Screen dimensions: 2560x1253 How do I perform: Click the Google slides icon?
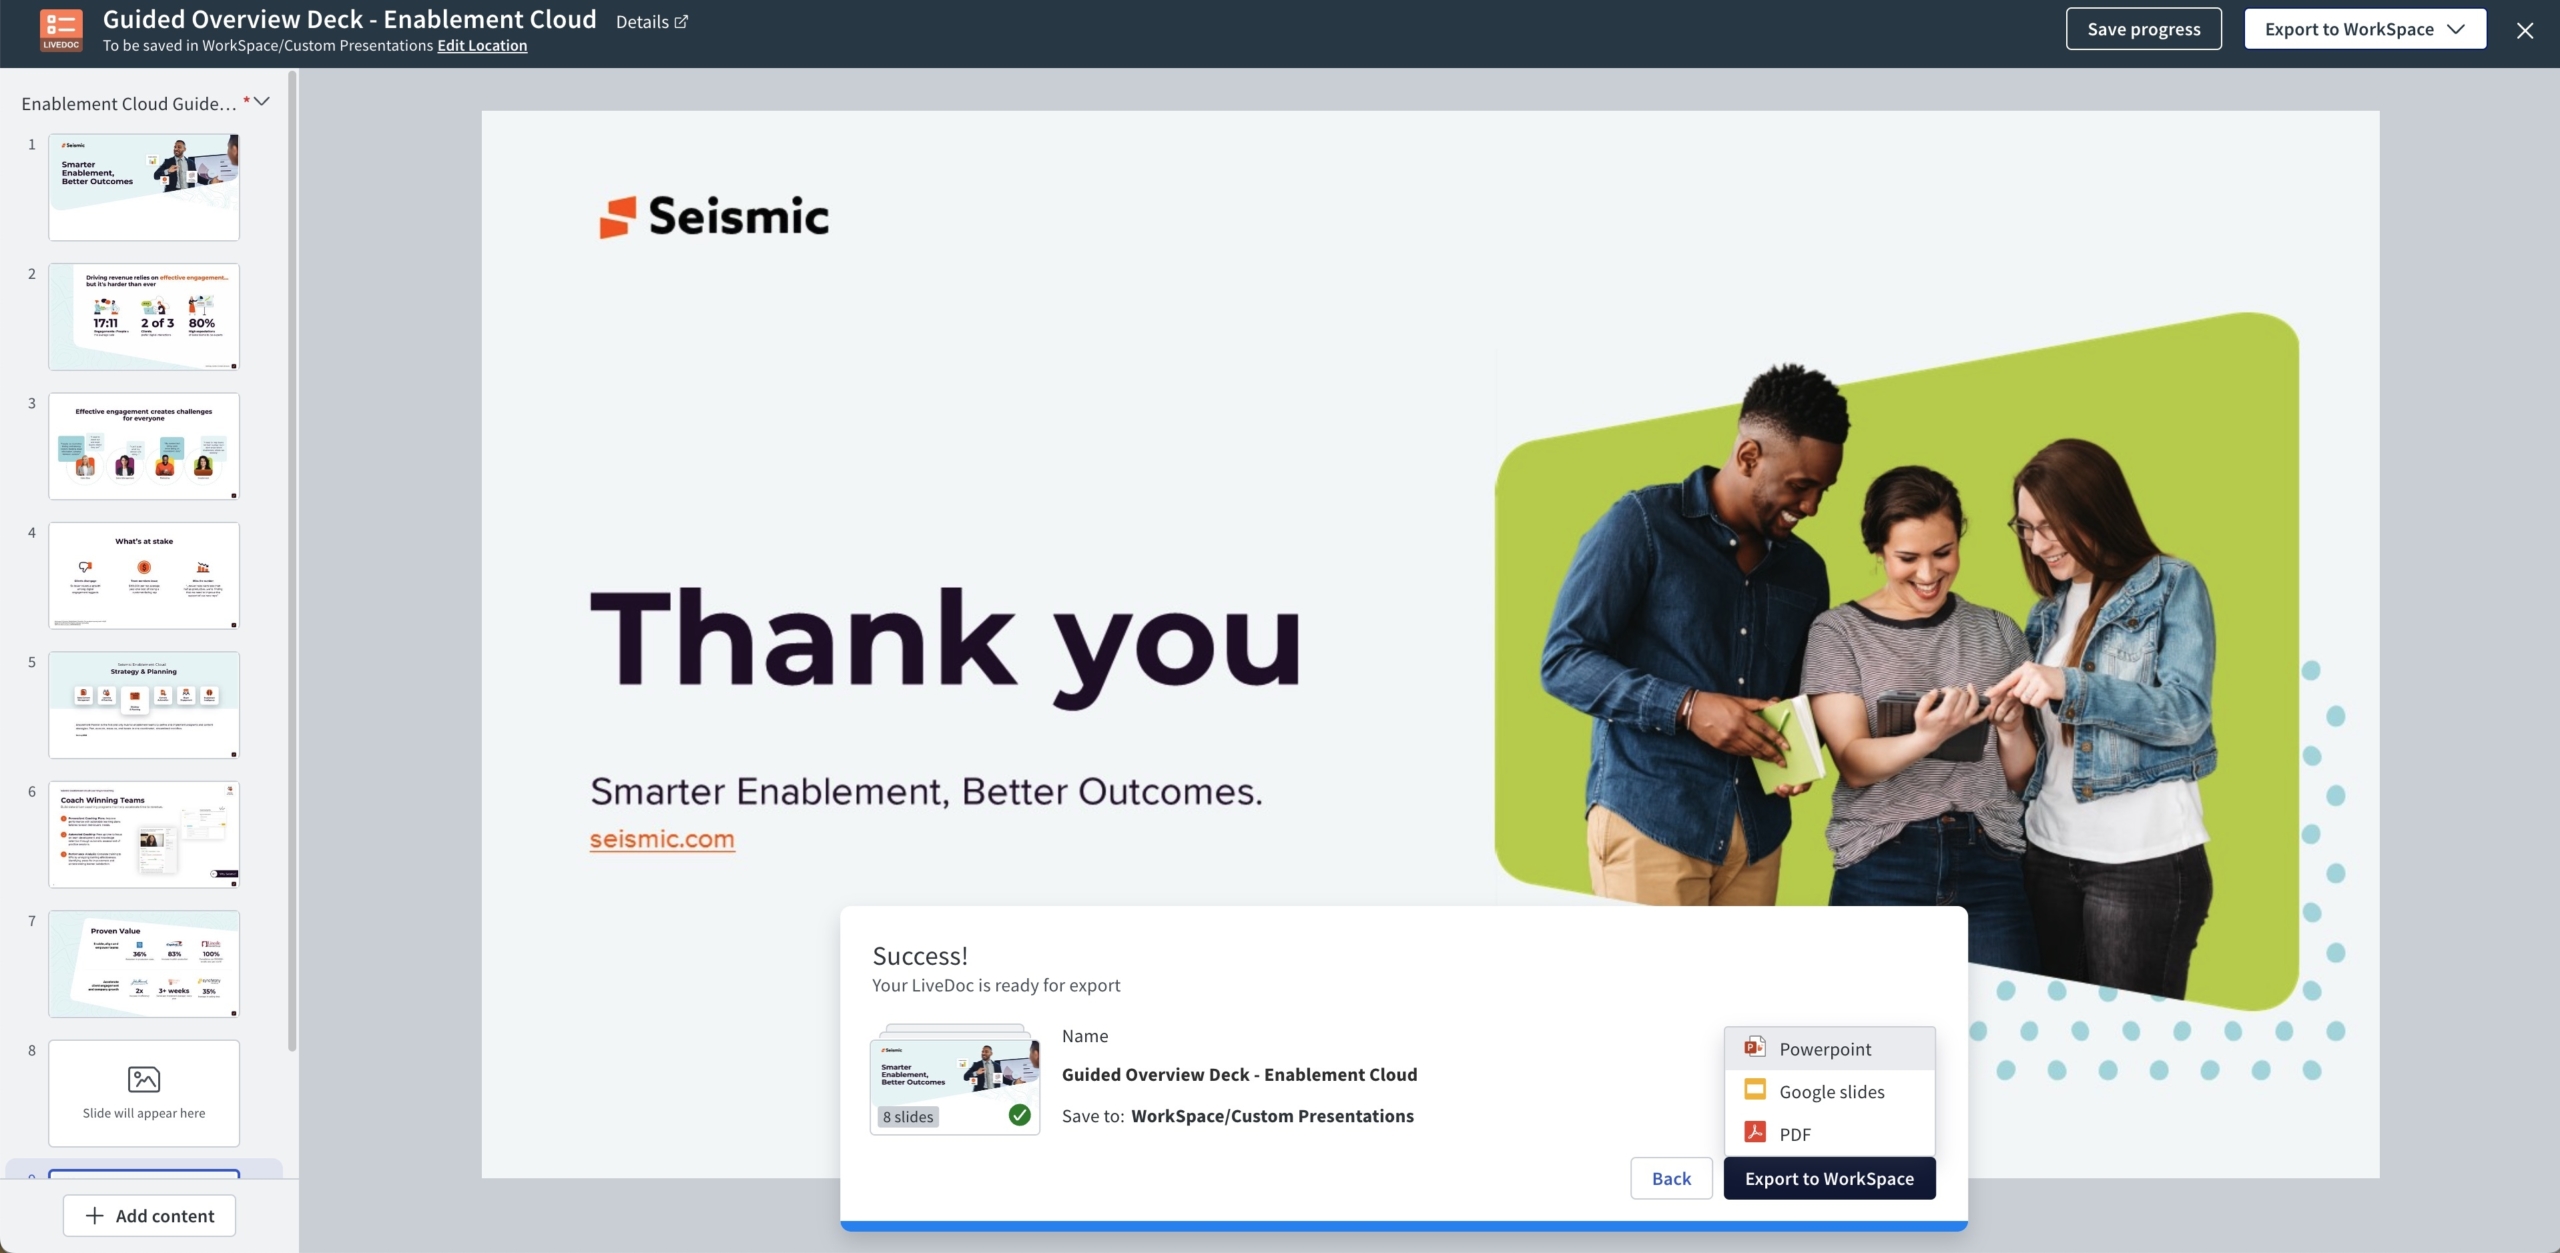(1755, 1089)
